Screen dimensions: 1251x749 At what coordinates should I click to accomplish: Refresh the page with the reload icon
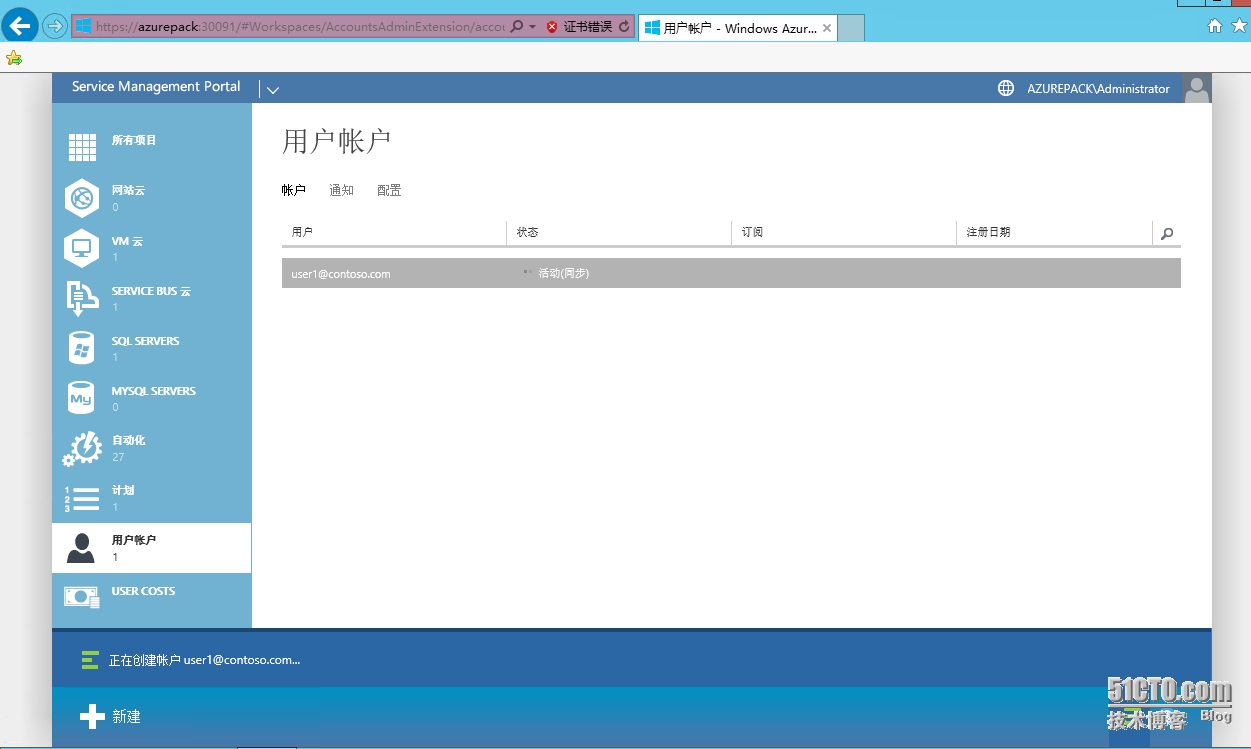(x=625, y=27)
